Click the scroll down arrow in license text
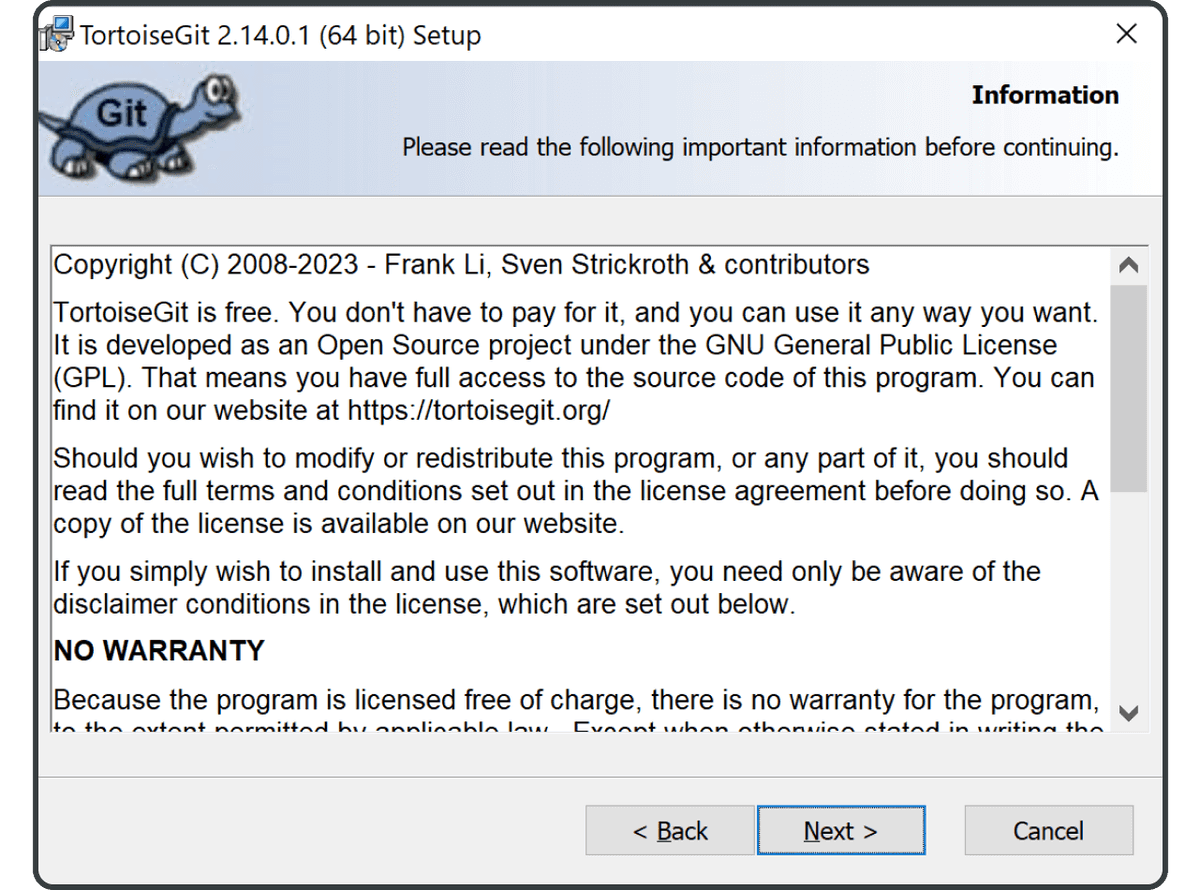This screenshot has width=1200, height=890. [1129, 713]
